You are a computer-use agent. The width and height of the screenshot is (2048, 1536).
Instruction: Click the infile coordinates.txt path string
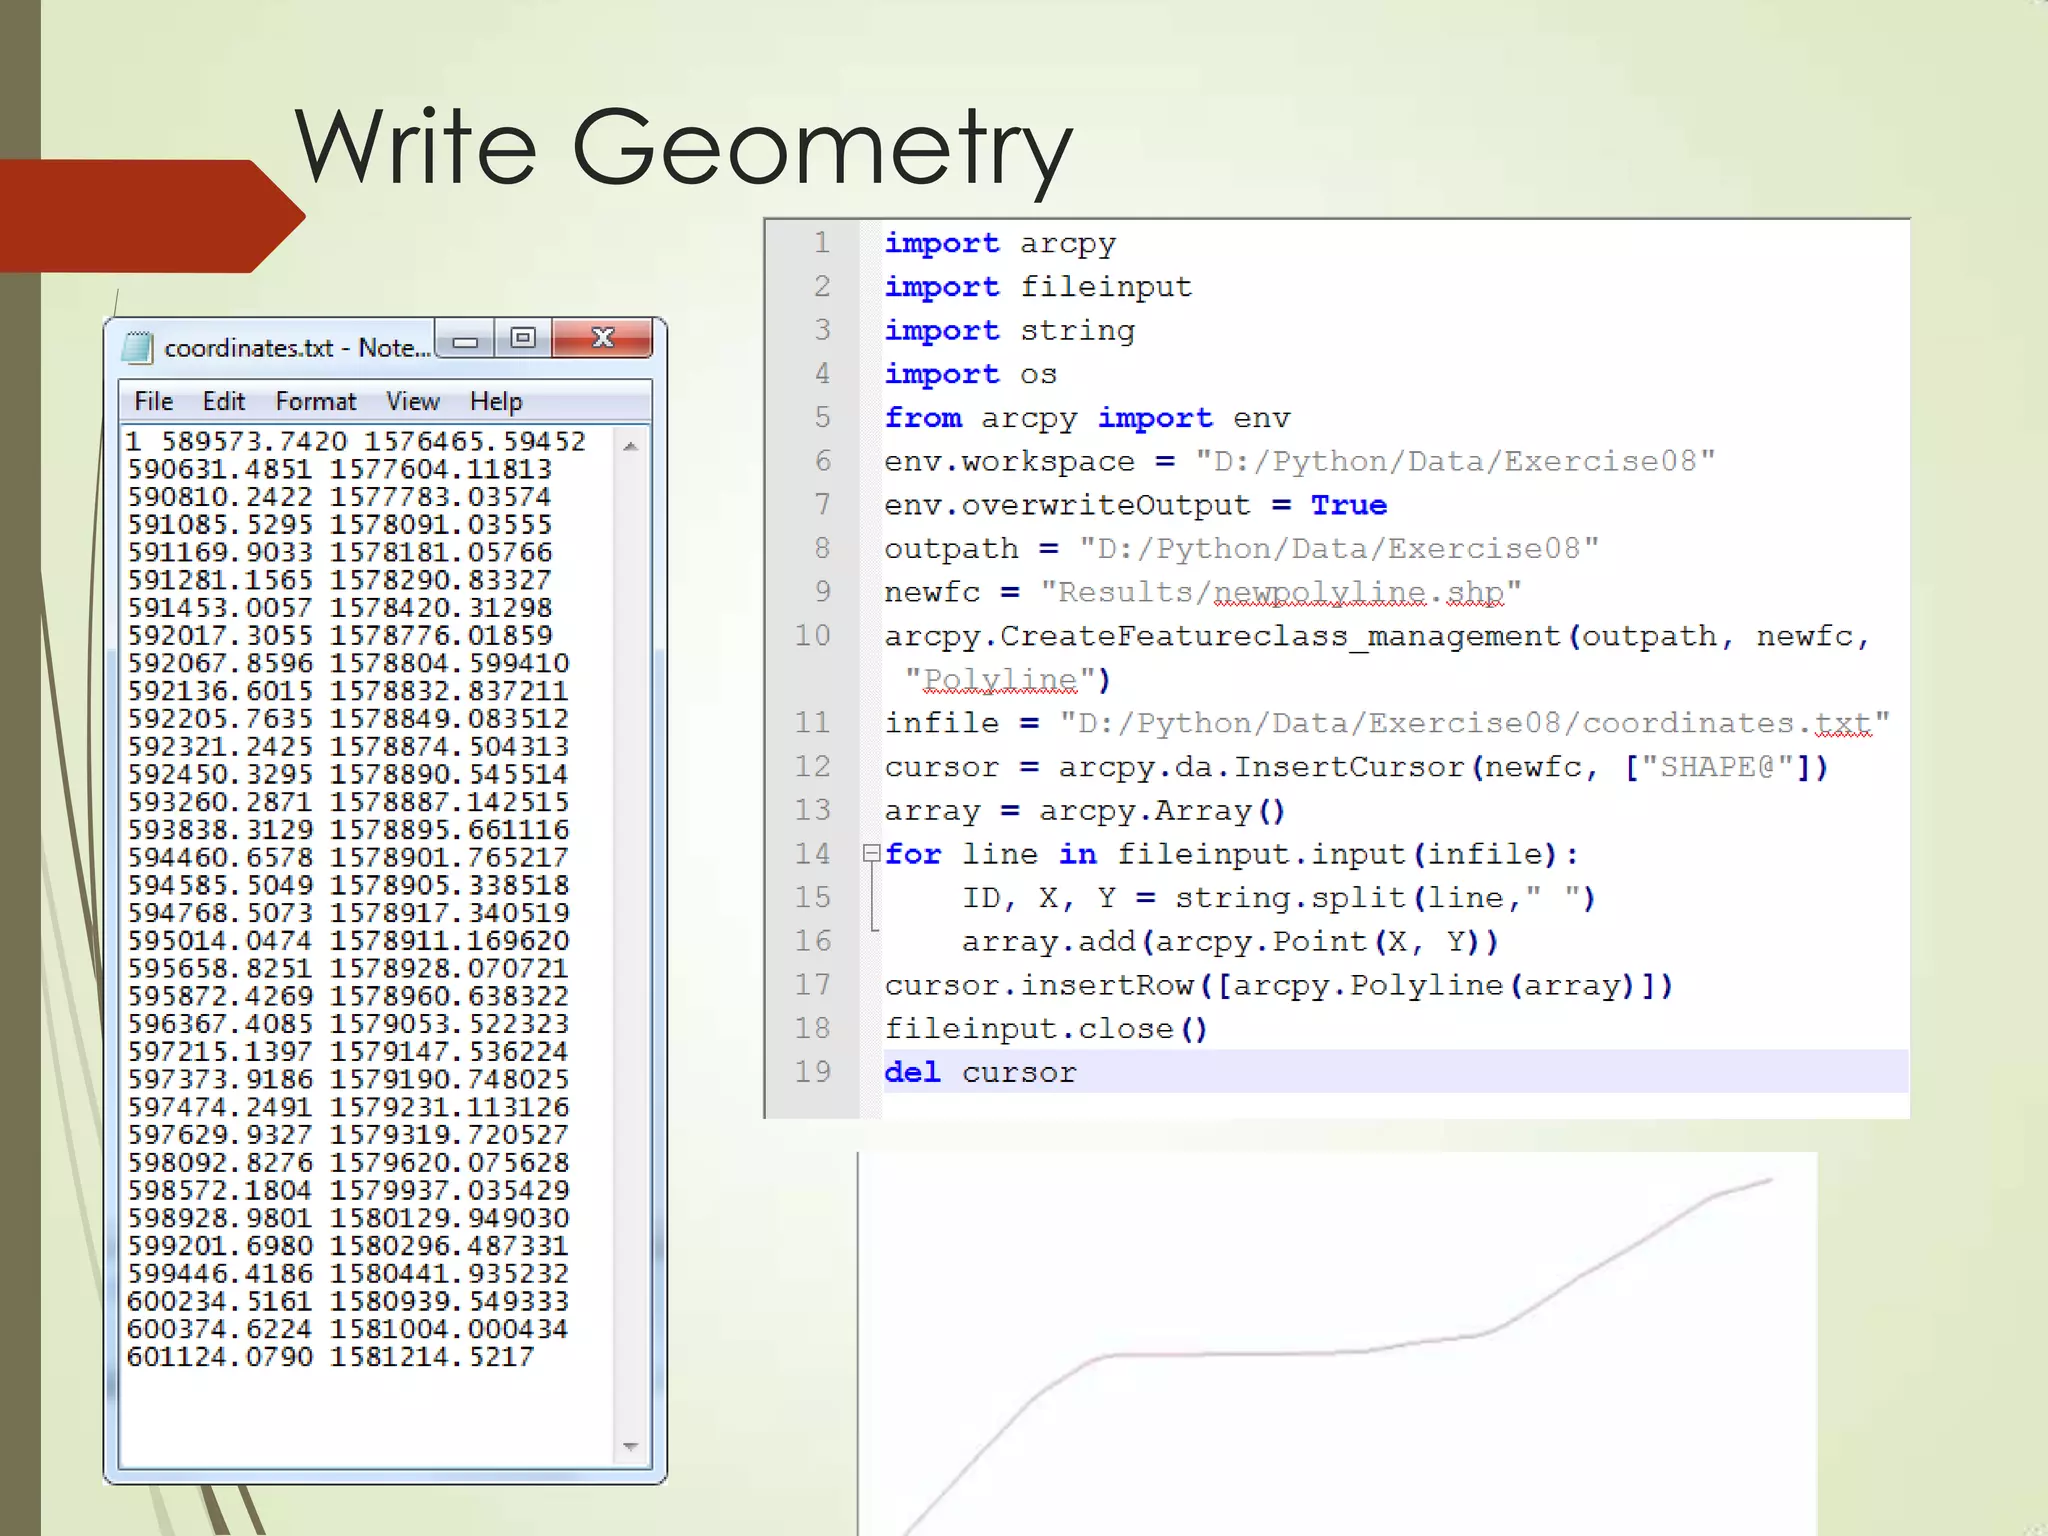click(x=1475, y=723)
